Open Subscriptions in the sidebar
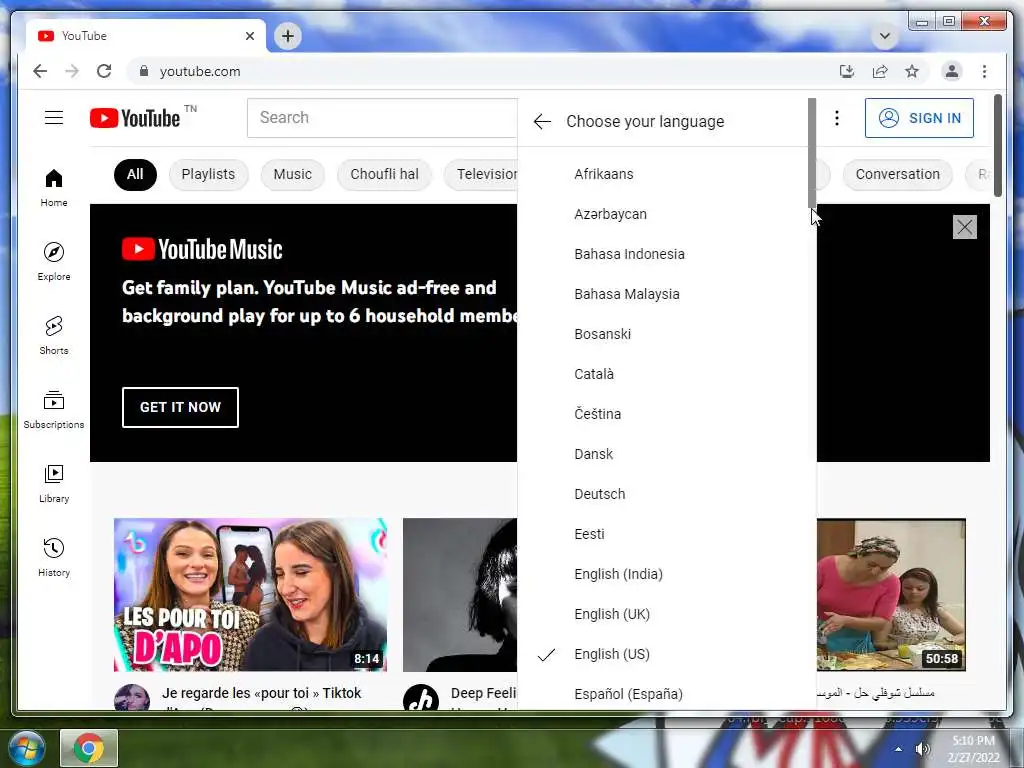 (54, 409)
